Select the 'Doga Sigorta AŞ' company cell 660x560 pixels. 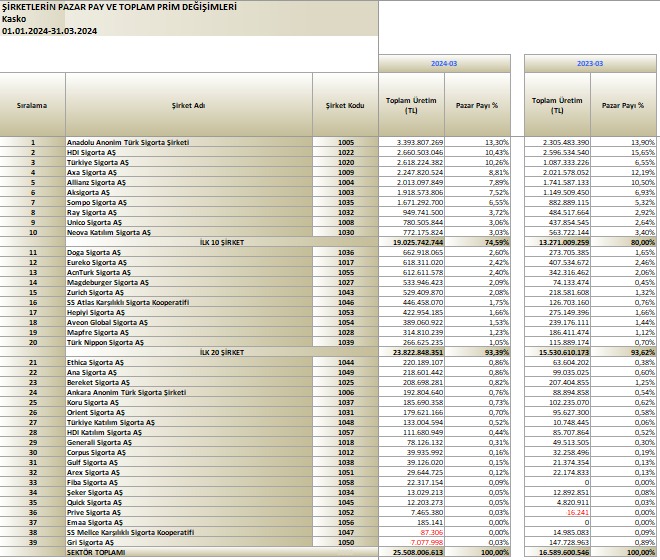point(189,252)
